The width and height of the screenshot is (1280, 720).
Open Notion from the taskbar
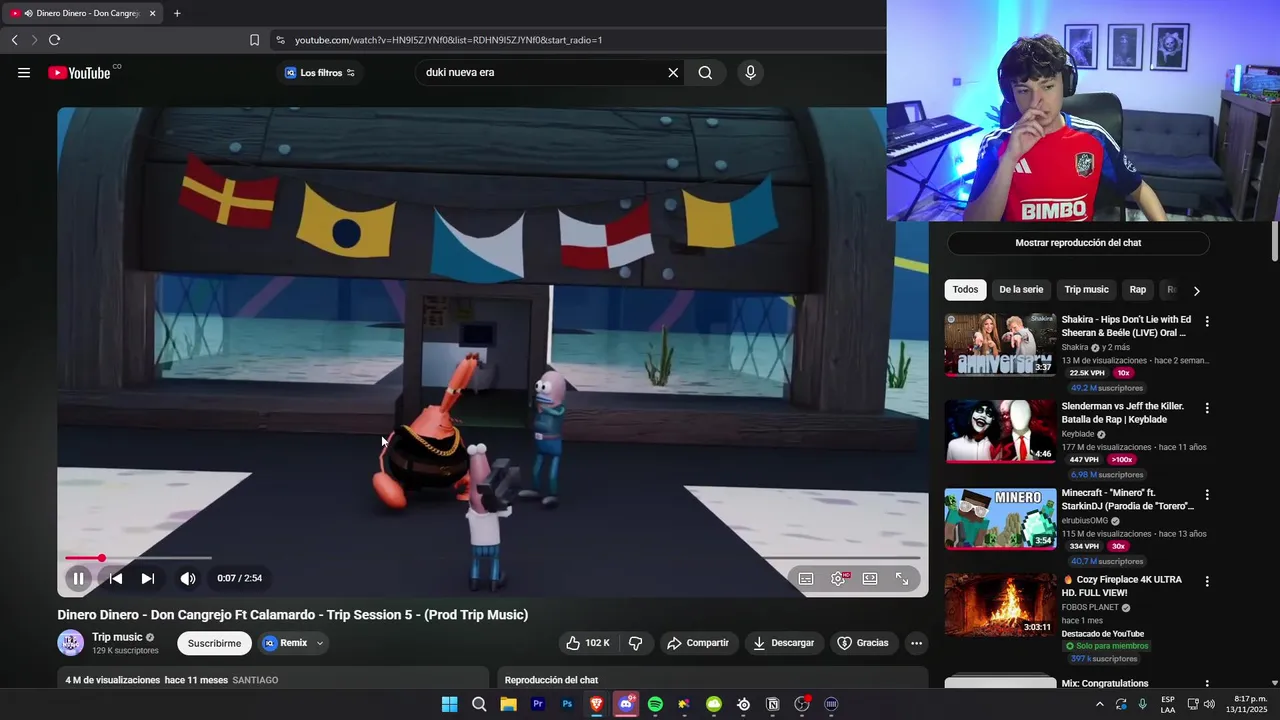(x=772, y=704)
